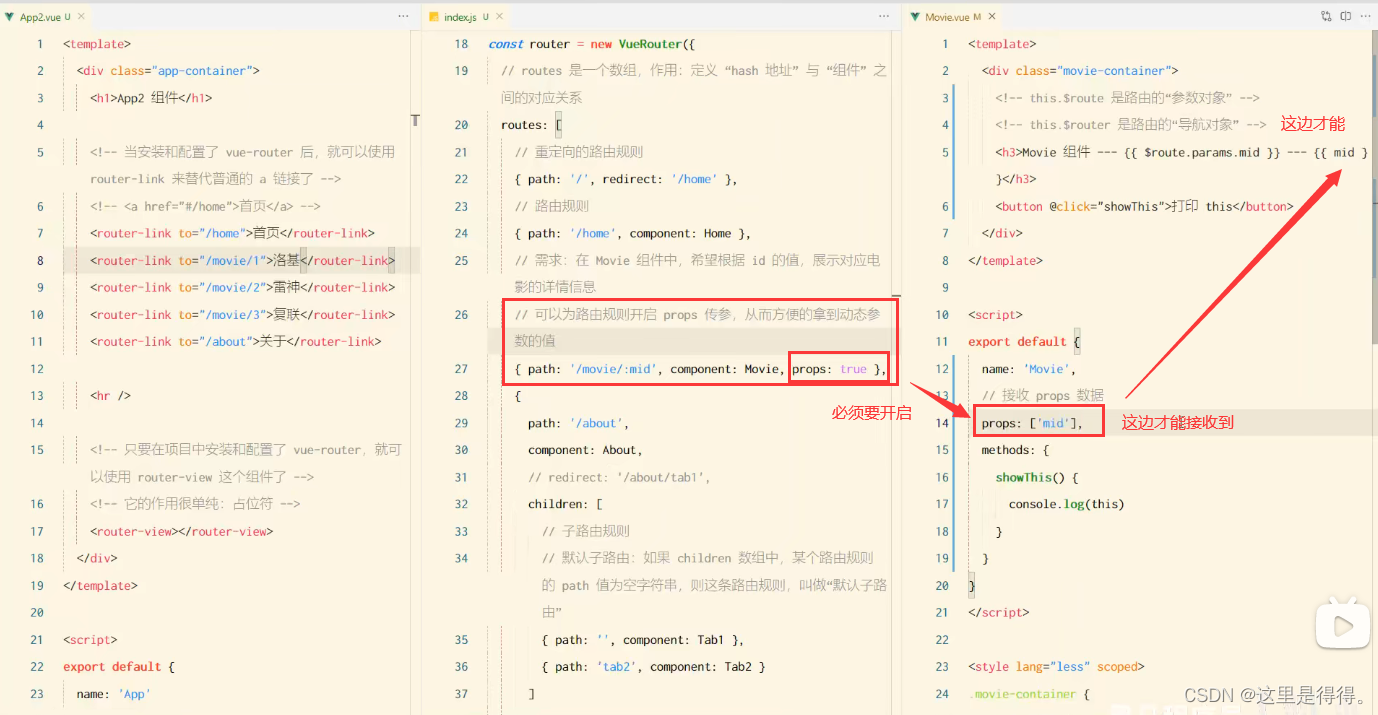Viewport: 1378px width, 715px height.
Task: Click the button @click="showThis" line
Action: [x=1144, y=206]
